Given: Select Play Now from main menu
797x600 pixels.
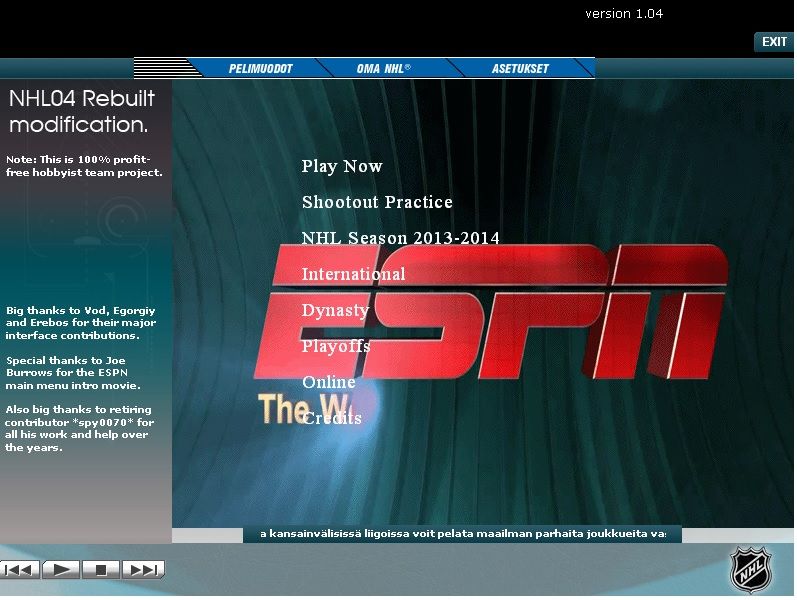Looking at the screenshot, I should point(342,166).
